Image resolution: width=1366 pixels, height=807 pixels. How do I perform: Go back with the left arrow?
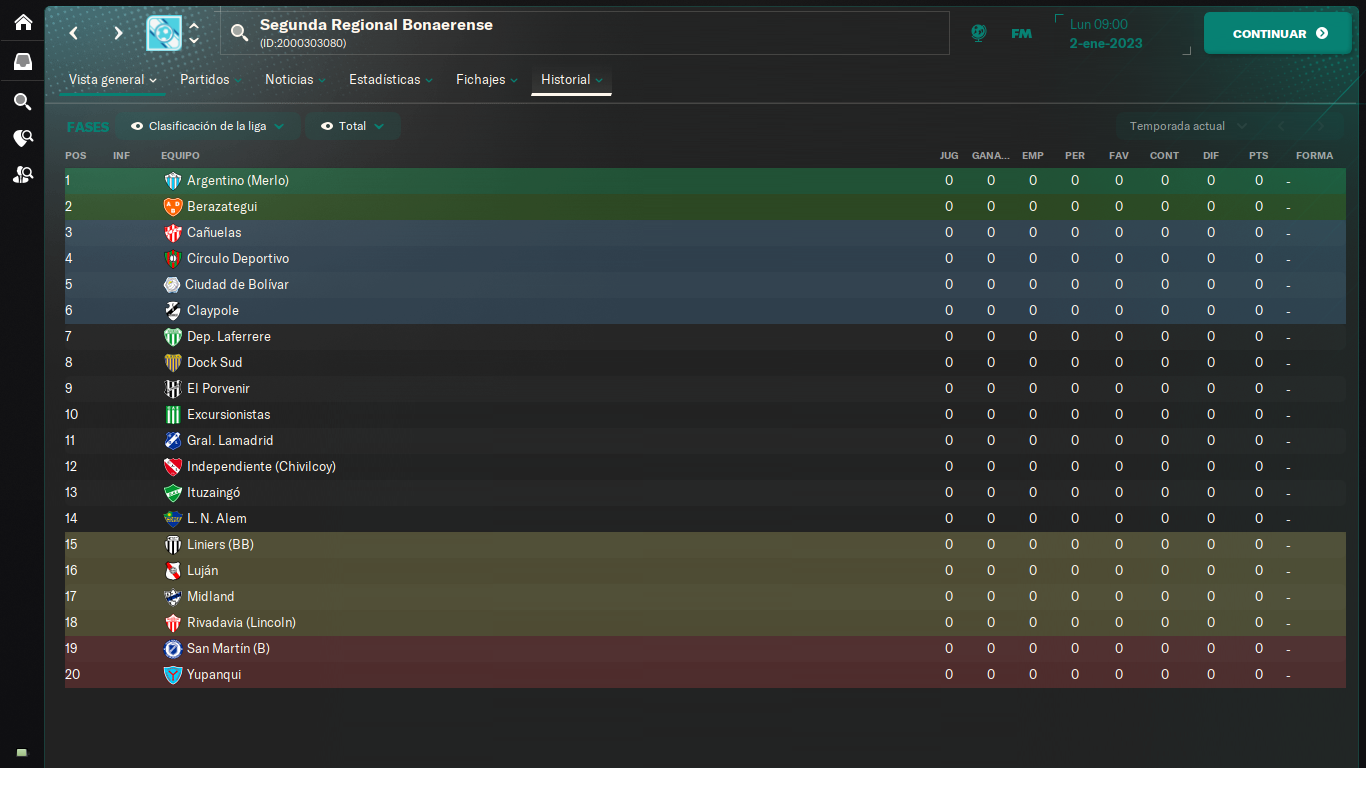point(73,33)
